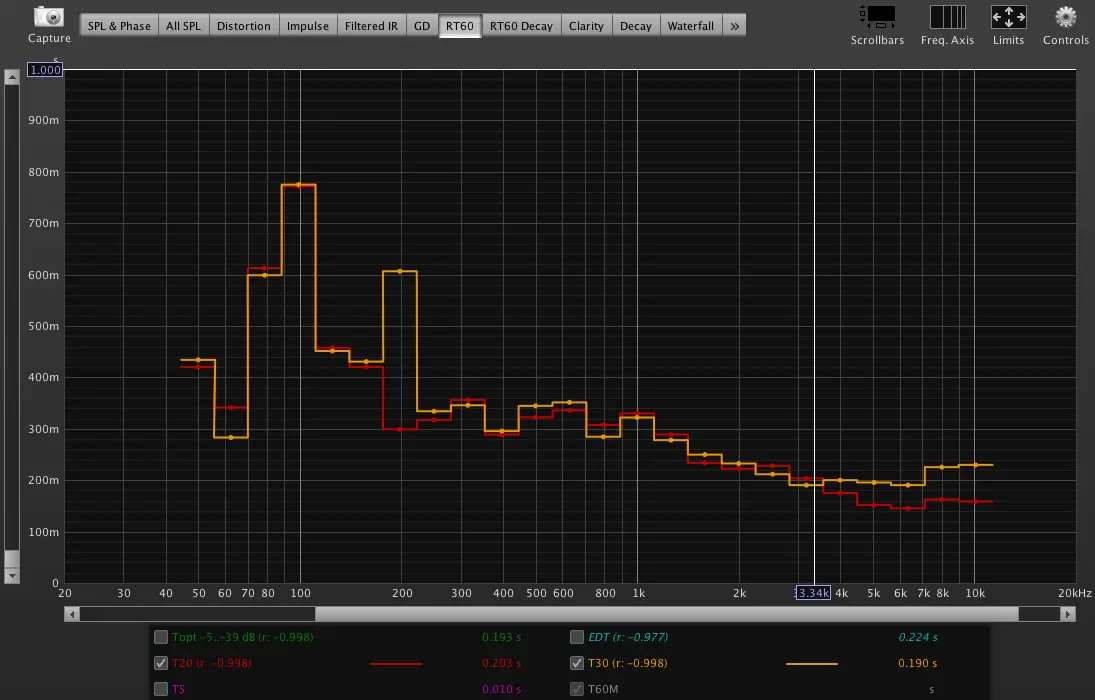Click the red T20 line swatch
Image resolution: width=1095 pixels, height=700 pixels.
(396, 663)
